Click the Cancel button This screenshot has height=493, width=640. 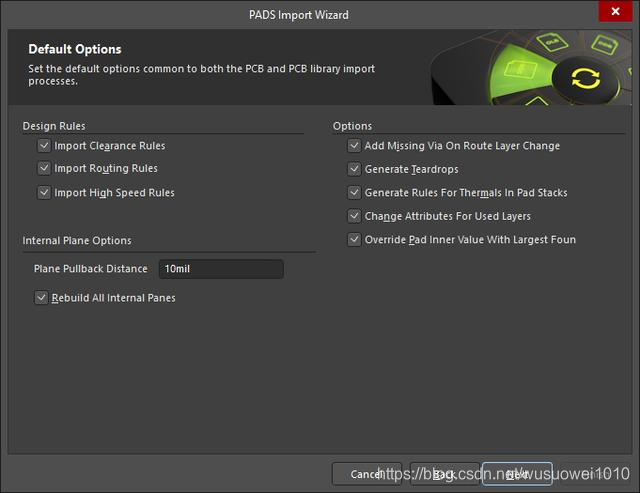tap(367, 474)
